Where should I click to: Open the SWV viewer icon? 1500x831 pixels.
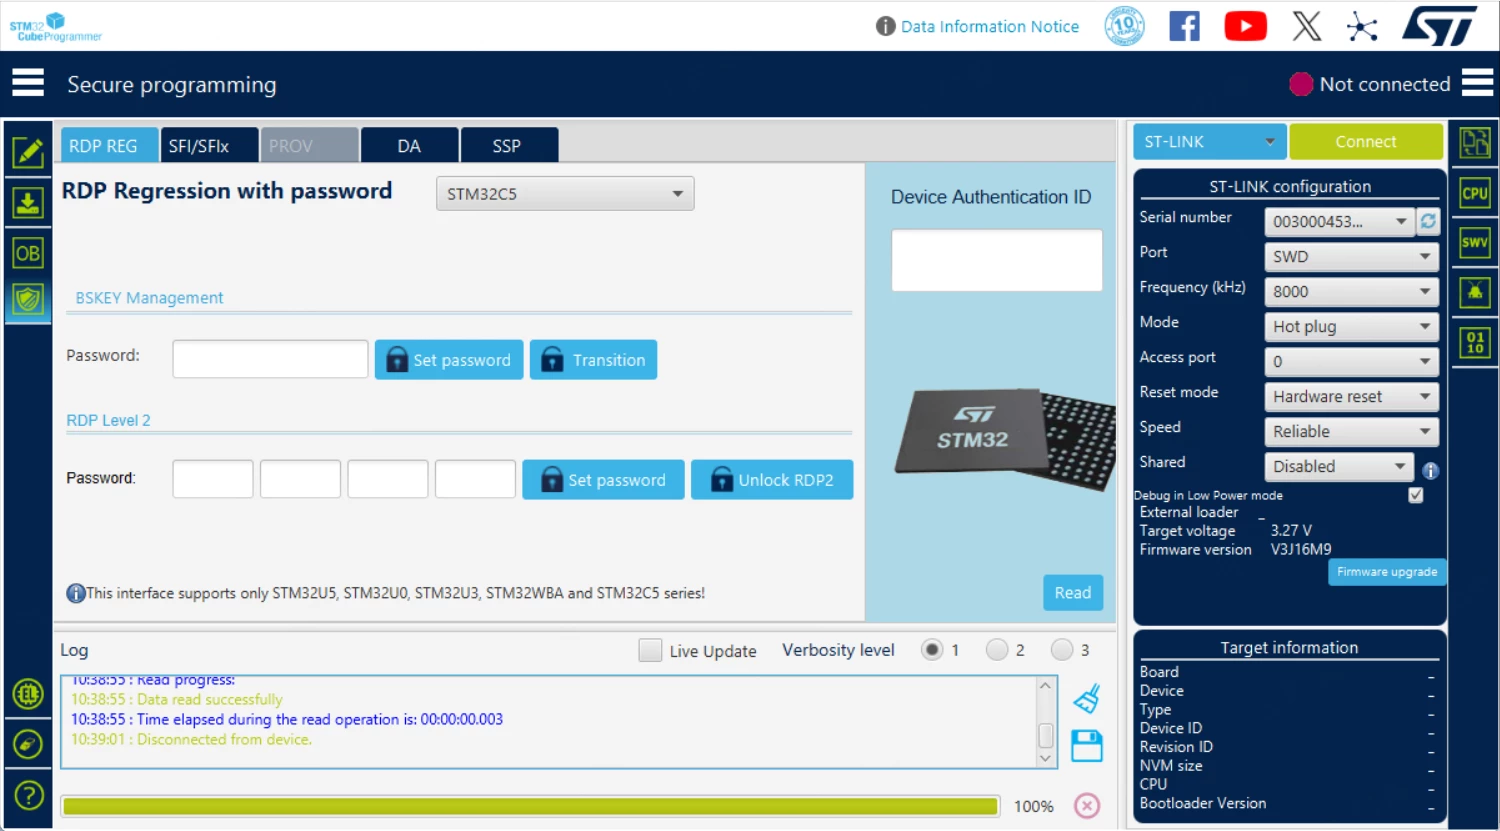(1475, 242)
